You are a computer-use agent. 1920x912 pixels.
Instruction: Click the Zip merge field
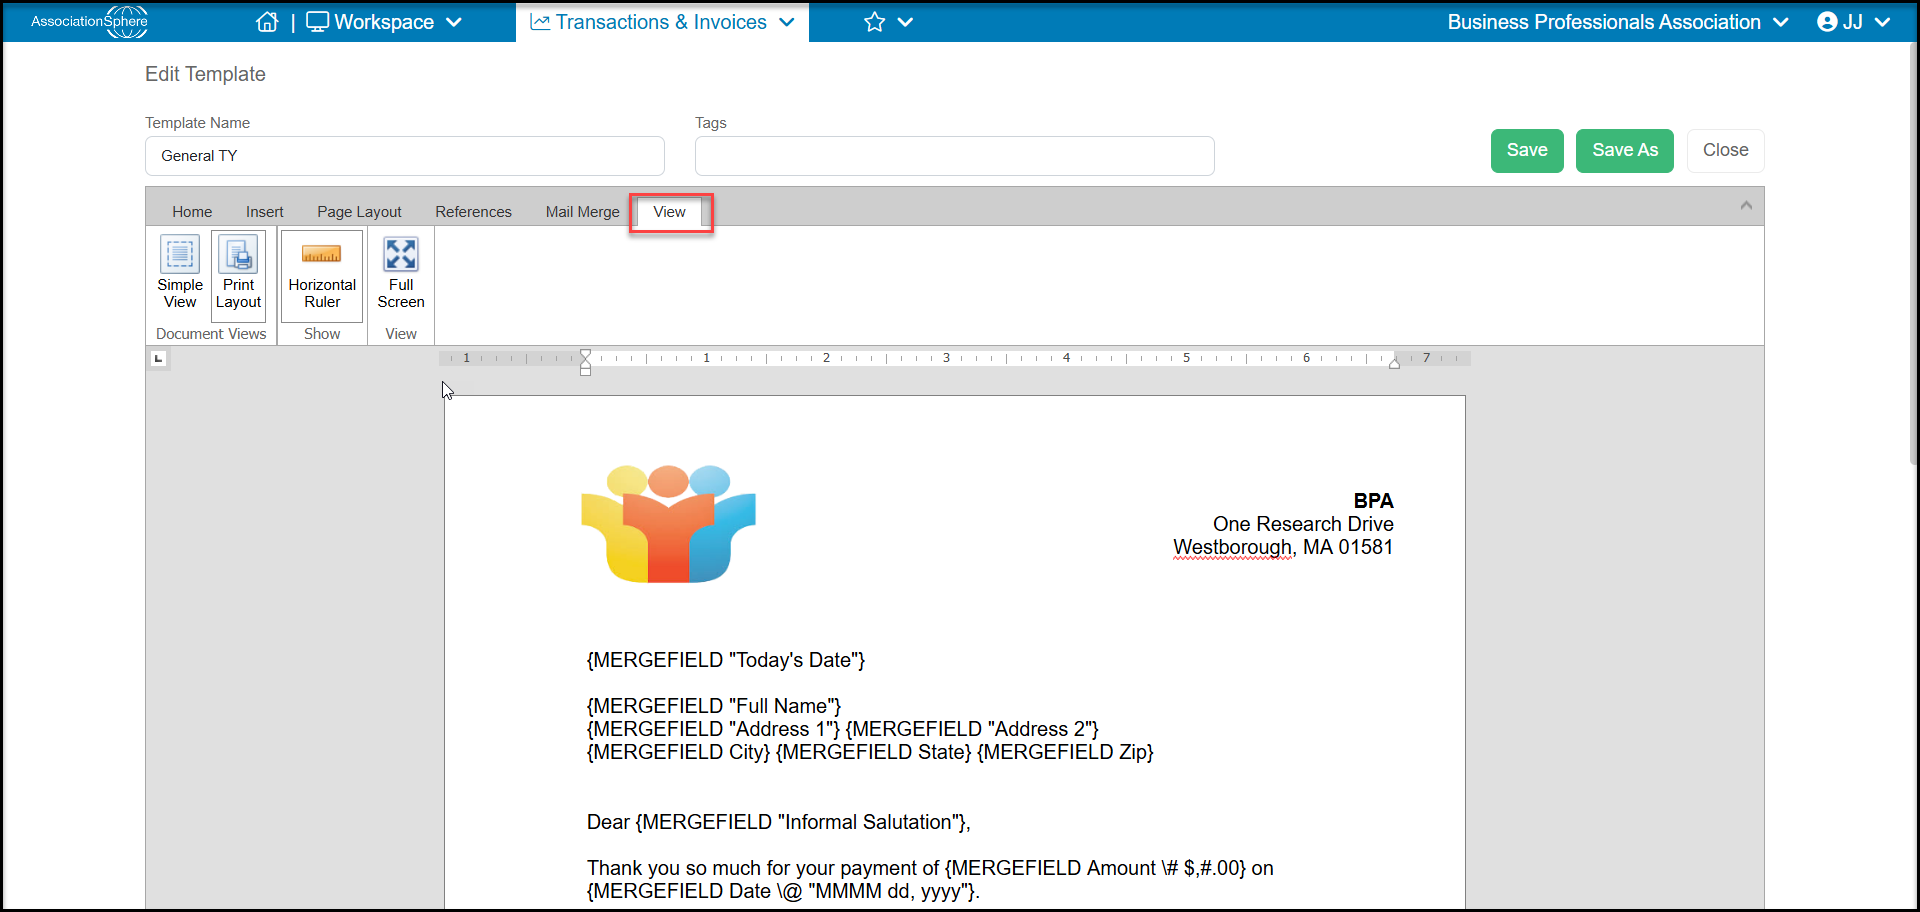pyautogui.click(x=1065, y=752)
